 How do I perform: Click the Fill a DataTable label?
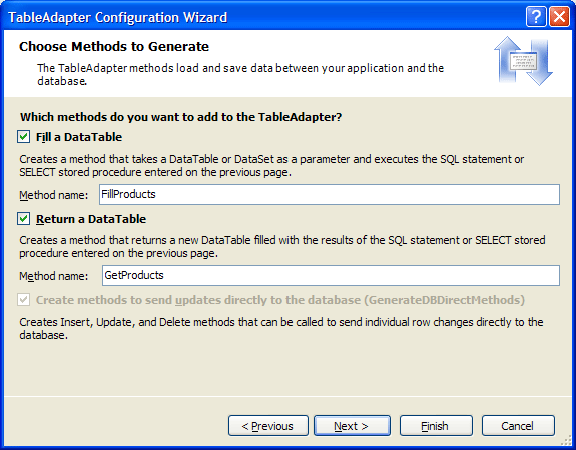tap(79, 137)
